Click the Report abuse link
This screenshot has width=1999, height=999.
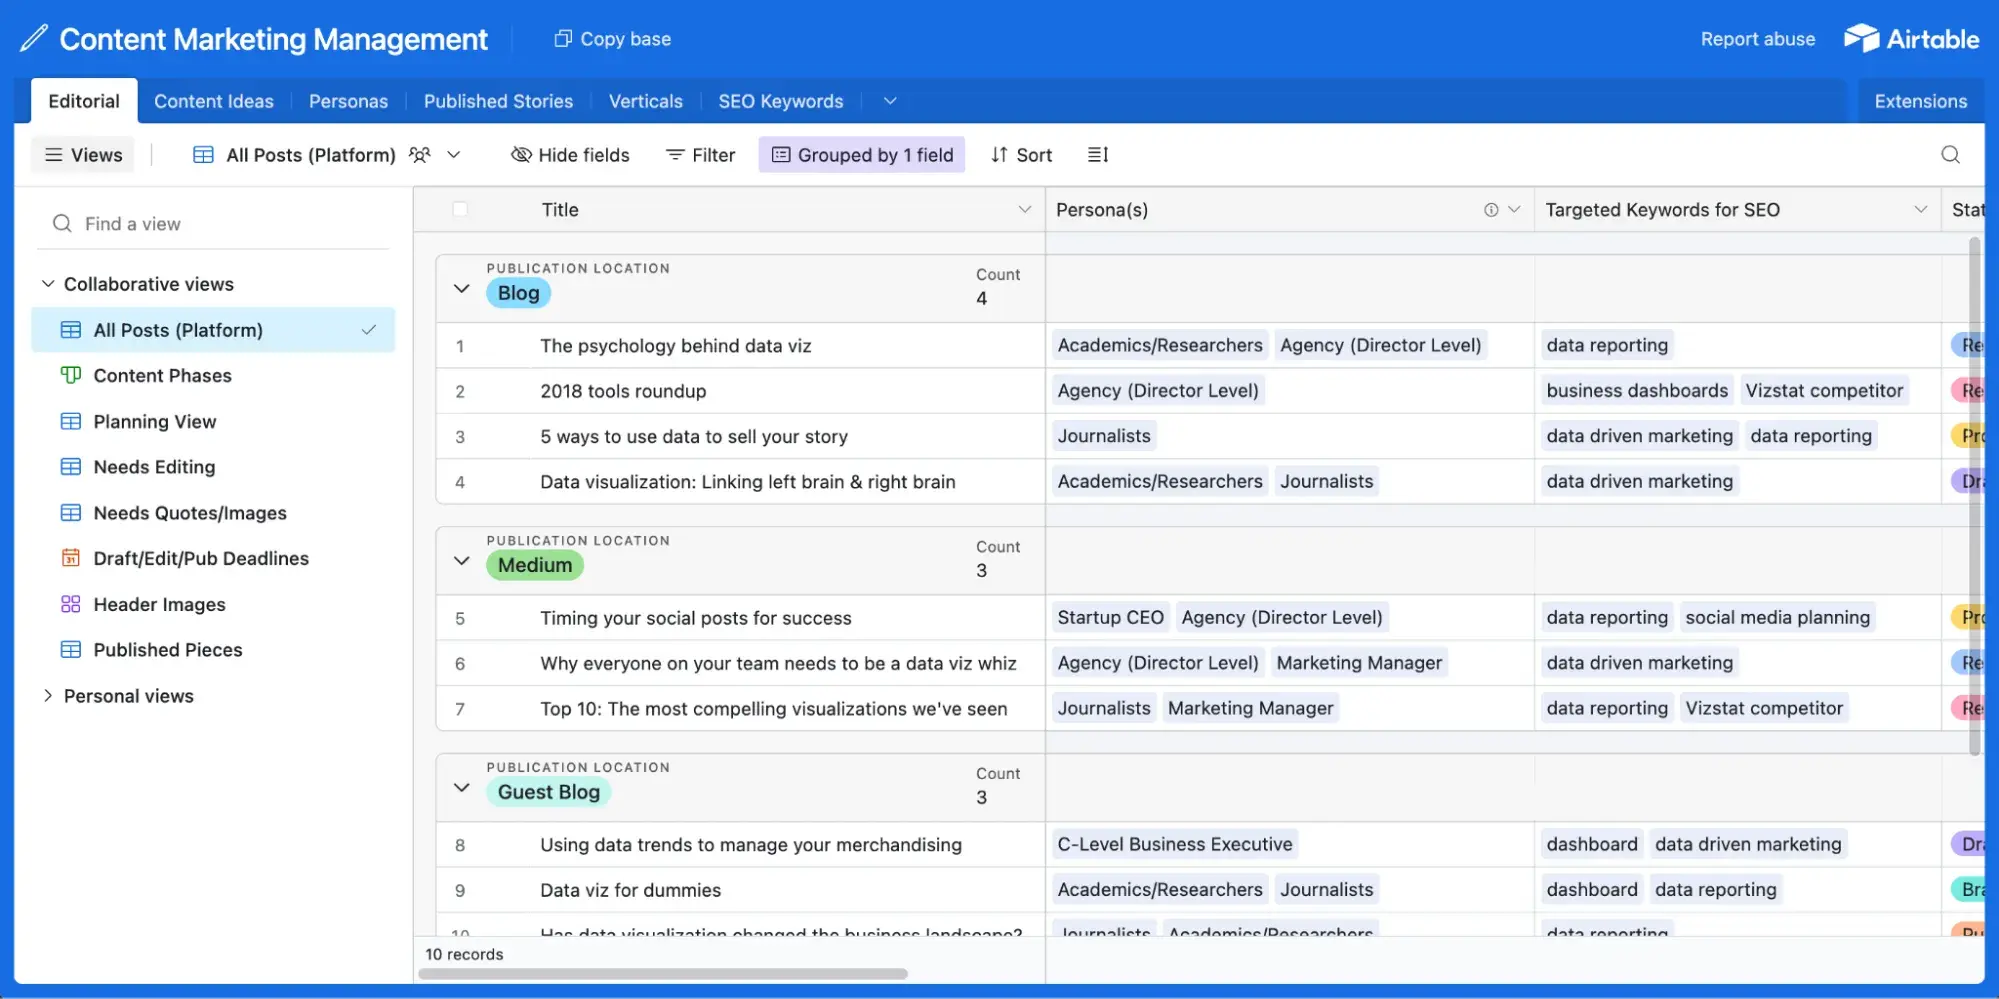coord(1757,38)
